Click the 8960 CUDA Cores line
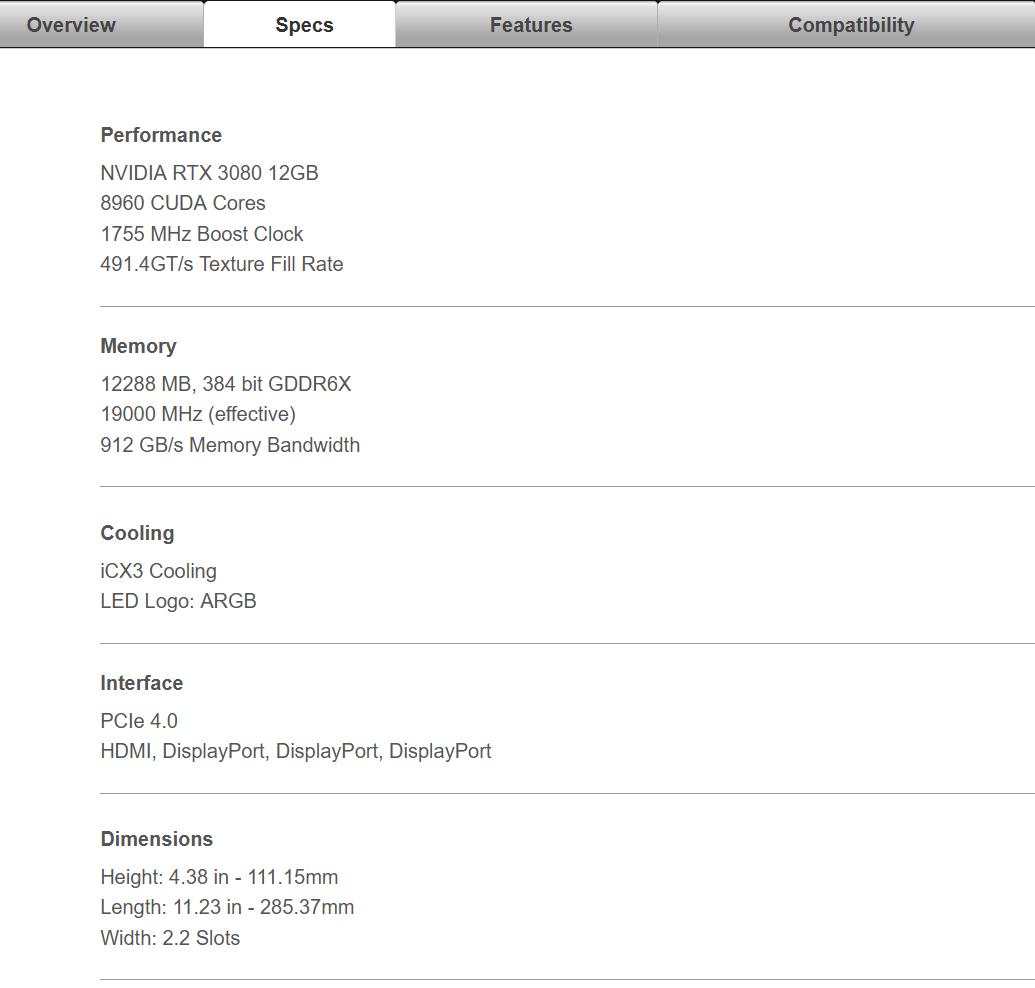This screenshot has height=988, width=1035. [x=183, y=203]
